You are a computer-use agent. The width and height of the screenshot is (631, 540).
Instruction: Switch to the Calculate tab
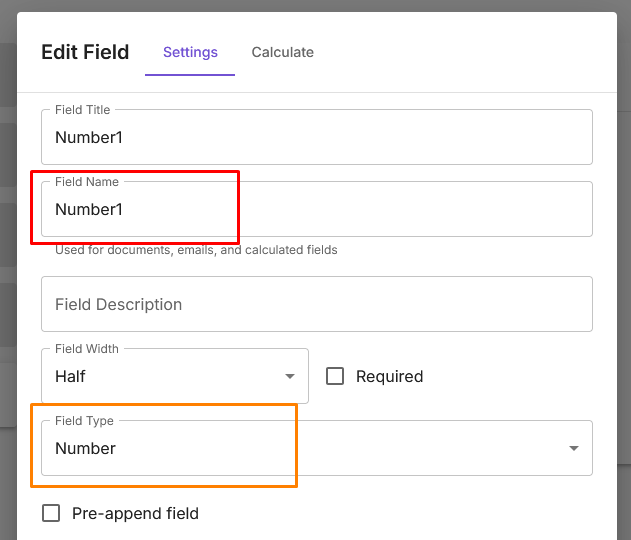pos(282,52)
